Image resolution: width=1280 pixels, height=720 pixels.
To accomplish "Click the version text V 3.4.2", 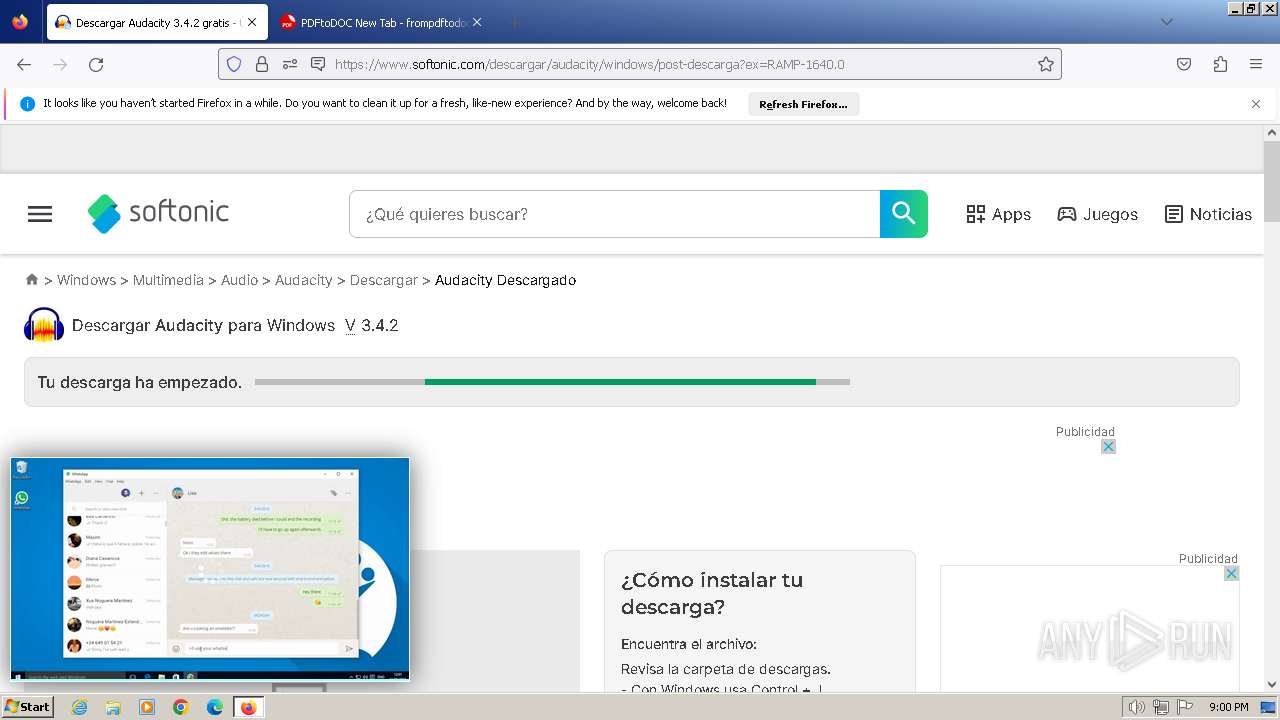I will [x=371, y=325].
